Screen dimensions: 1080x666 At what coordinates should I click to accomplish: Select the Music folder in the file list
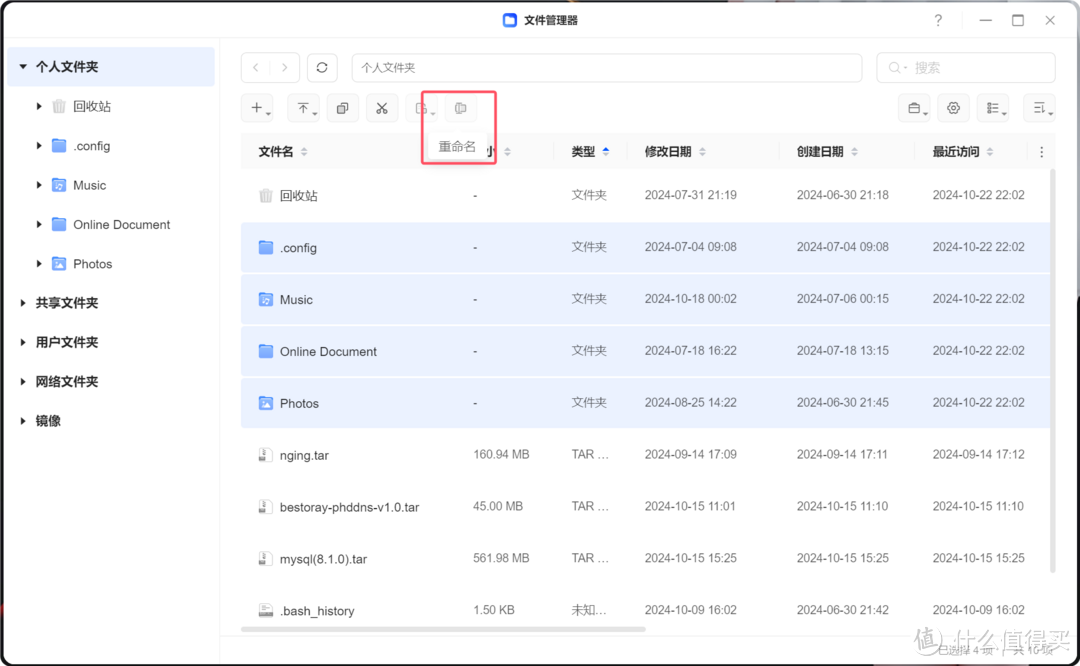297,298
